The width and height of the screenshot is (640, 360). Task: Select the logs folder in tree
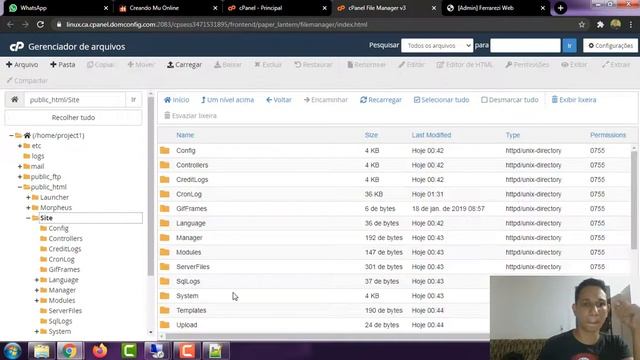coord(38,156)
